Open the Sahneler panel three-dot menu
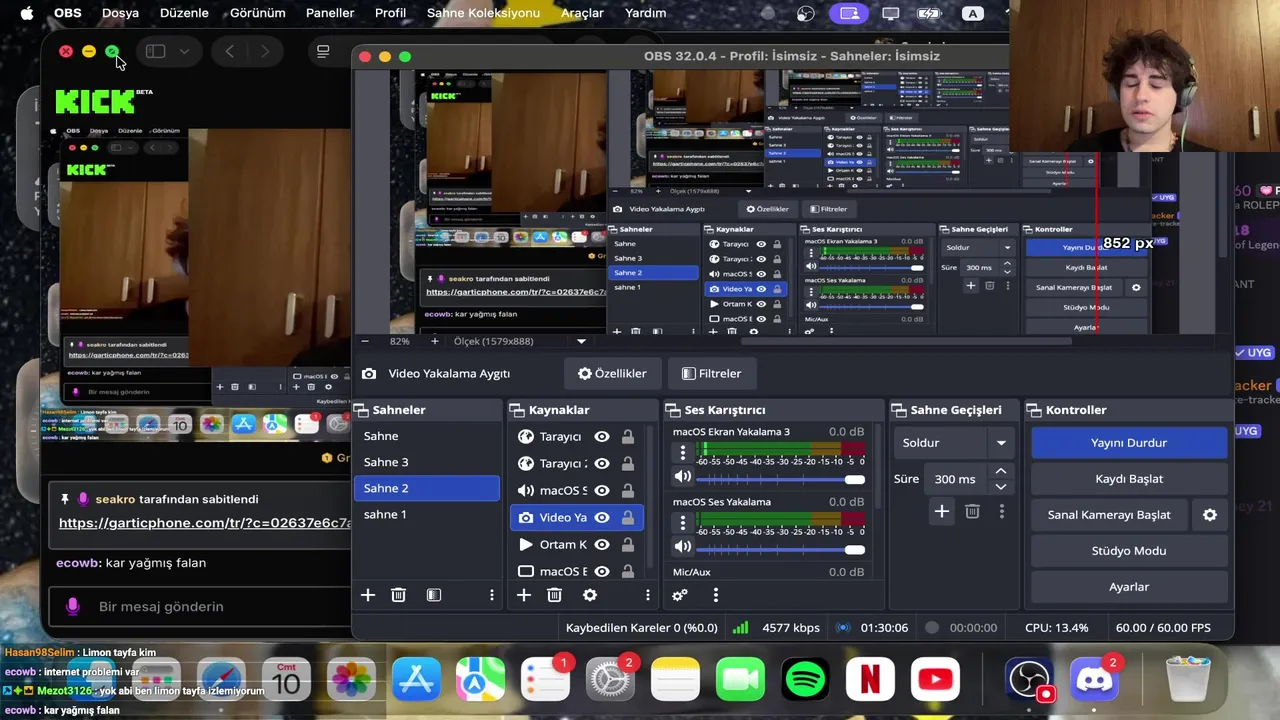The height and width of the screenshot is (720, 1280). [x=491, y=595]
